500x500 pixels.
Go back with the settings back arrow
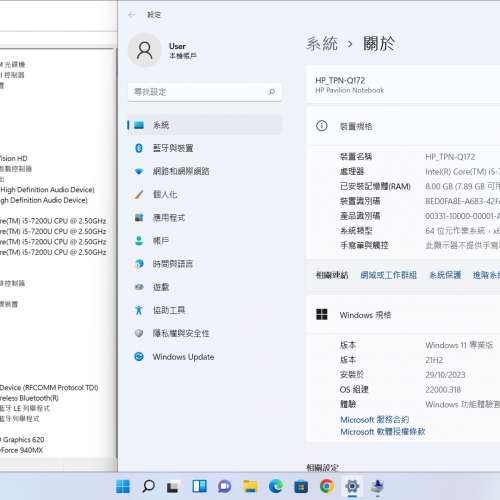132,15
